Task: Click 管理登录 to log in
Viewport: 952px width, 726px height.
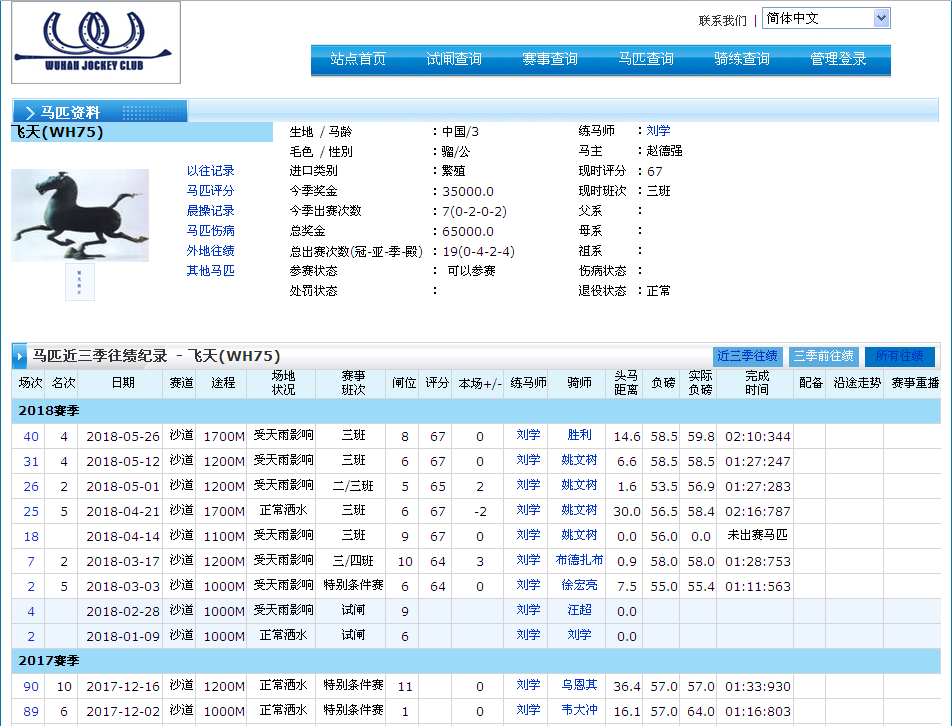Action: [838, 60]
